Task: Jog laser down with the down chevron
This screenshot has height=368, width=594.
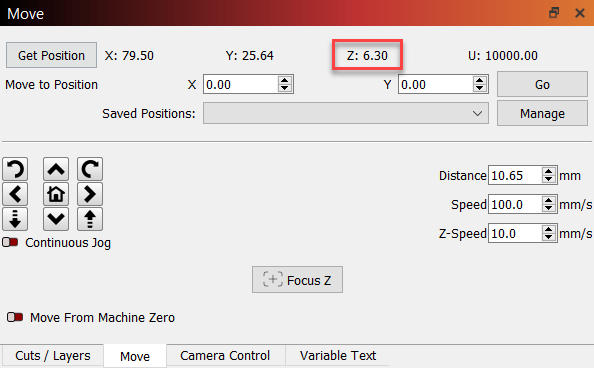Action: [x=56, y=219]
